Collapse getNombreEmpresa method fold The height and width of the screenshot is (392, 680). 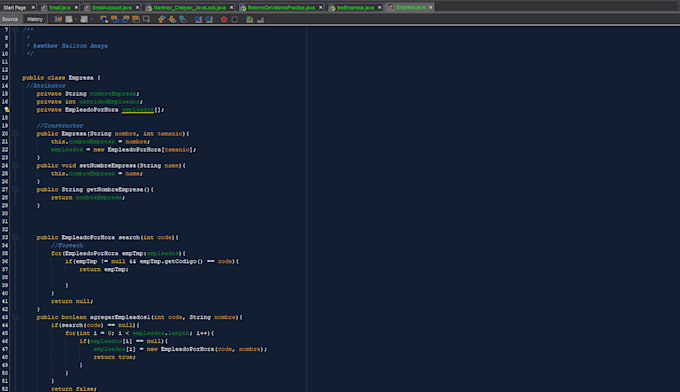(x=15, y=189)
